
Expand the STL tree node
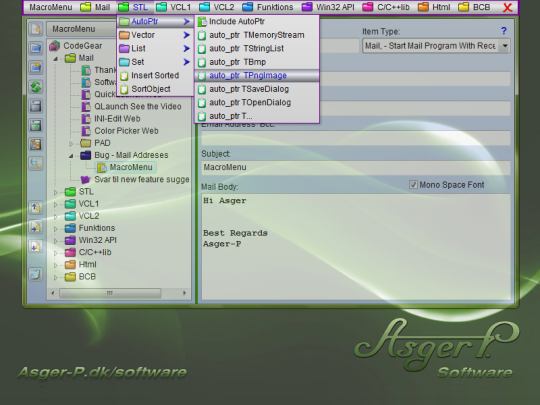[56, 192]
